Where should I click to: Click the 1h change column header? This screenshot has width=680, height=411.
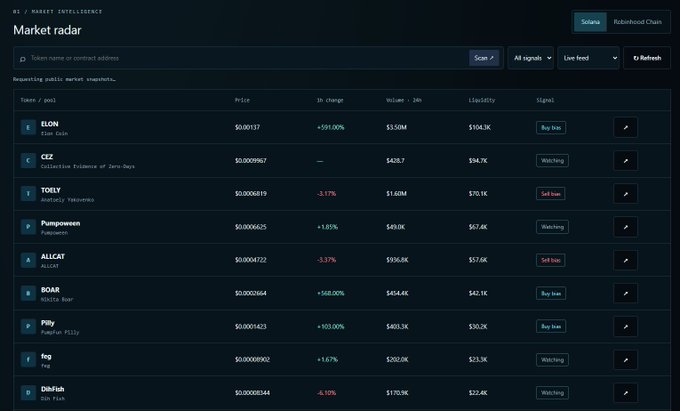tap(330, 100)
